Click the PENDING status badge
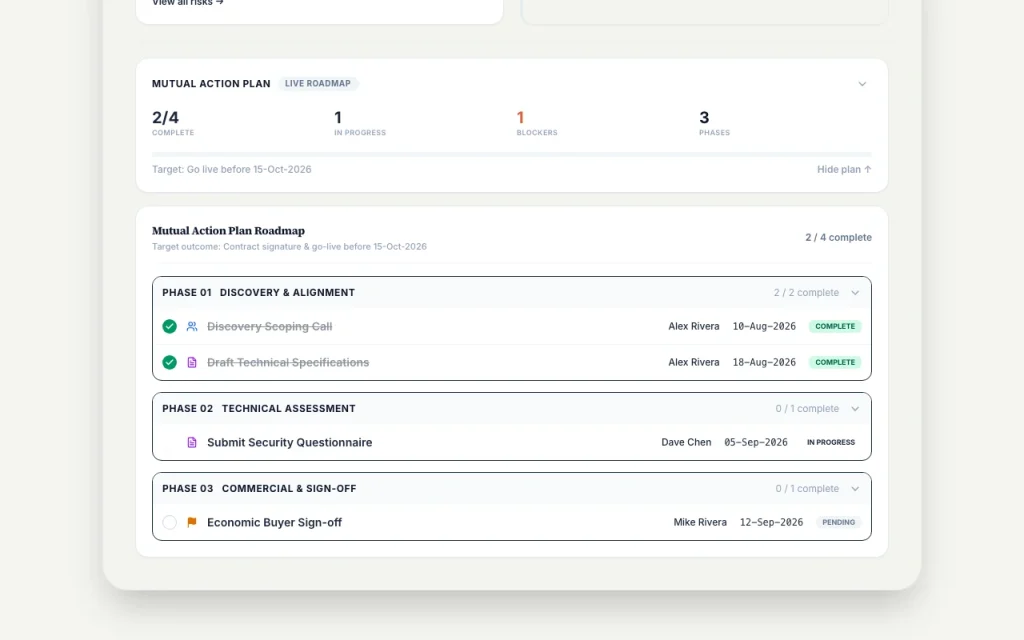The height and width of the screenshot is (640, 1024). [839, 522]
